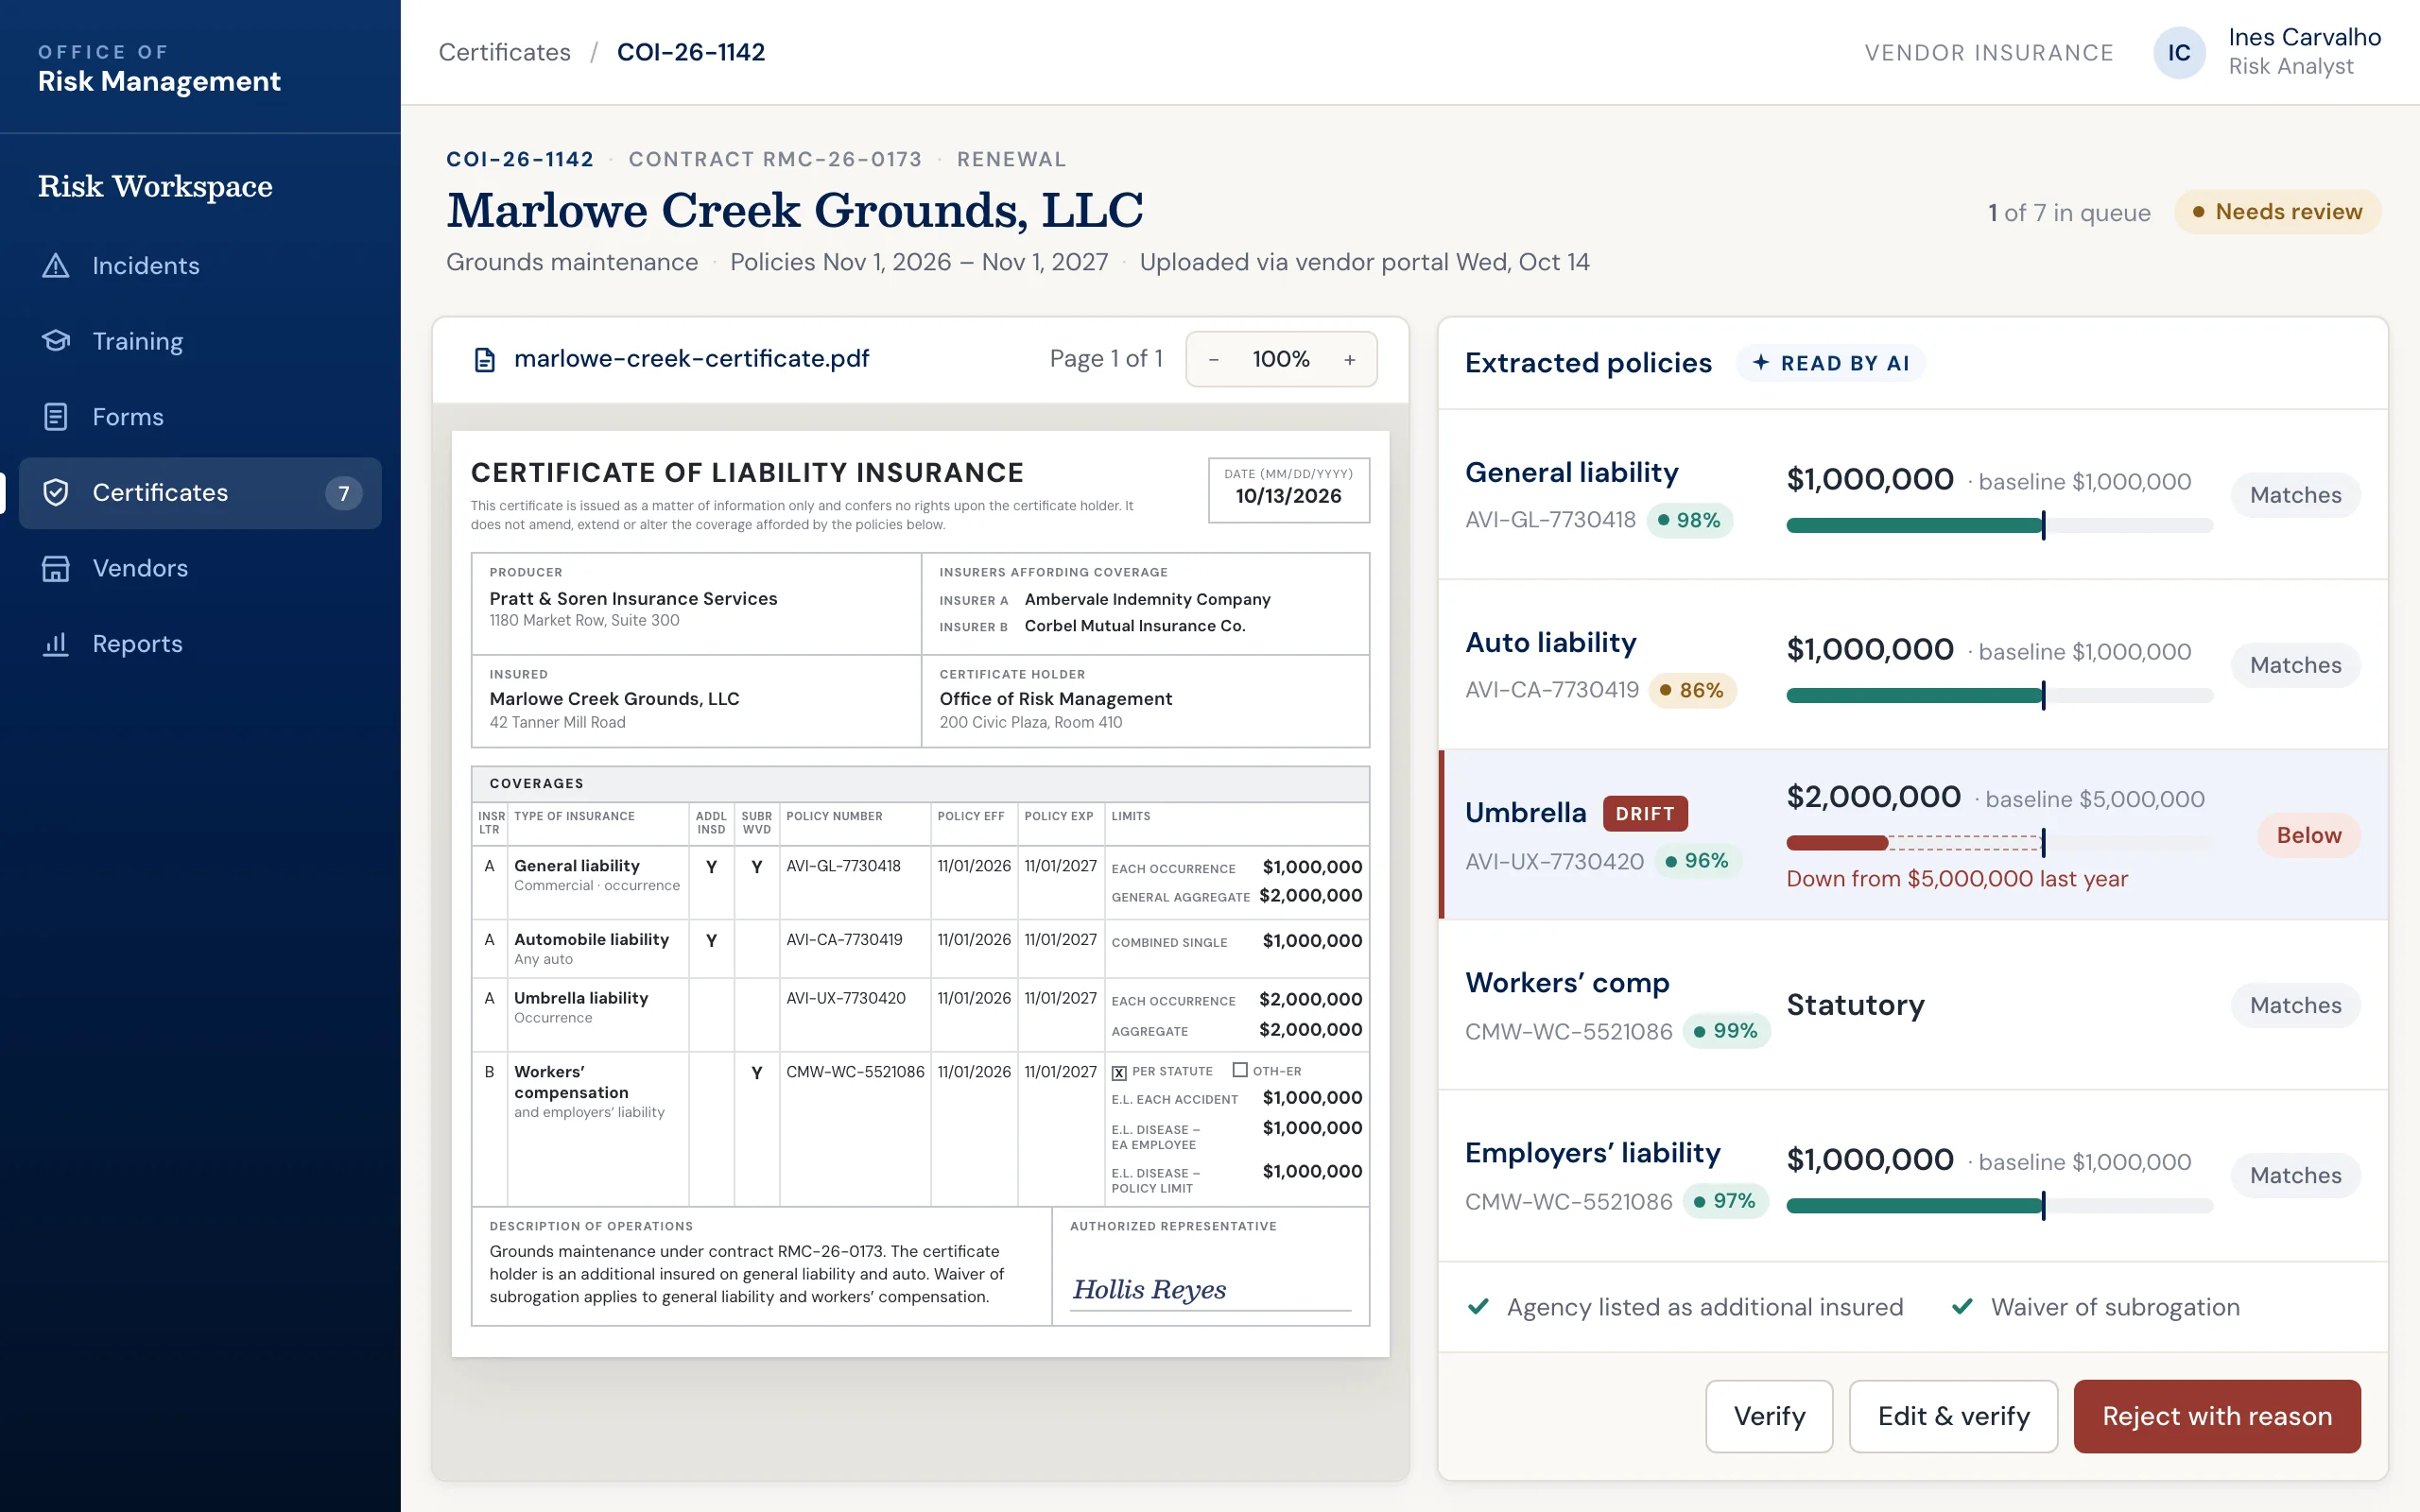Viewport: 2420px width, 1512px height.
Task: Click the sparkle icon in READ BY AI badge
Action: click(1761, 363)
